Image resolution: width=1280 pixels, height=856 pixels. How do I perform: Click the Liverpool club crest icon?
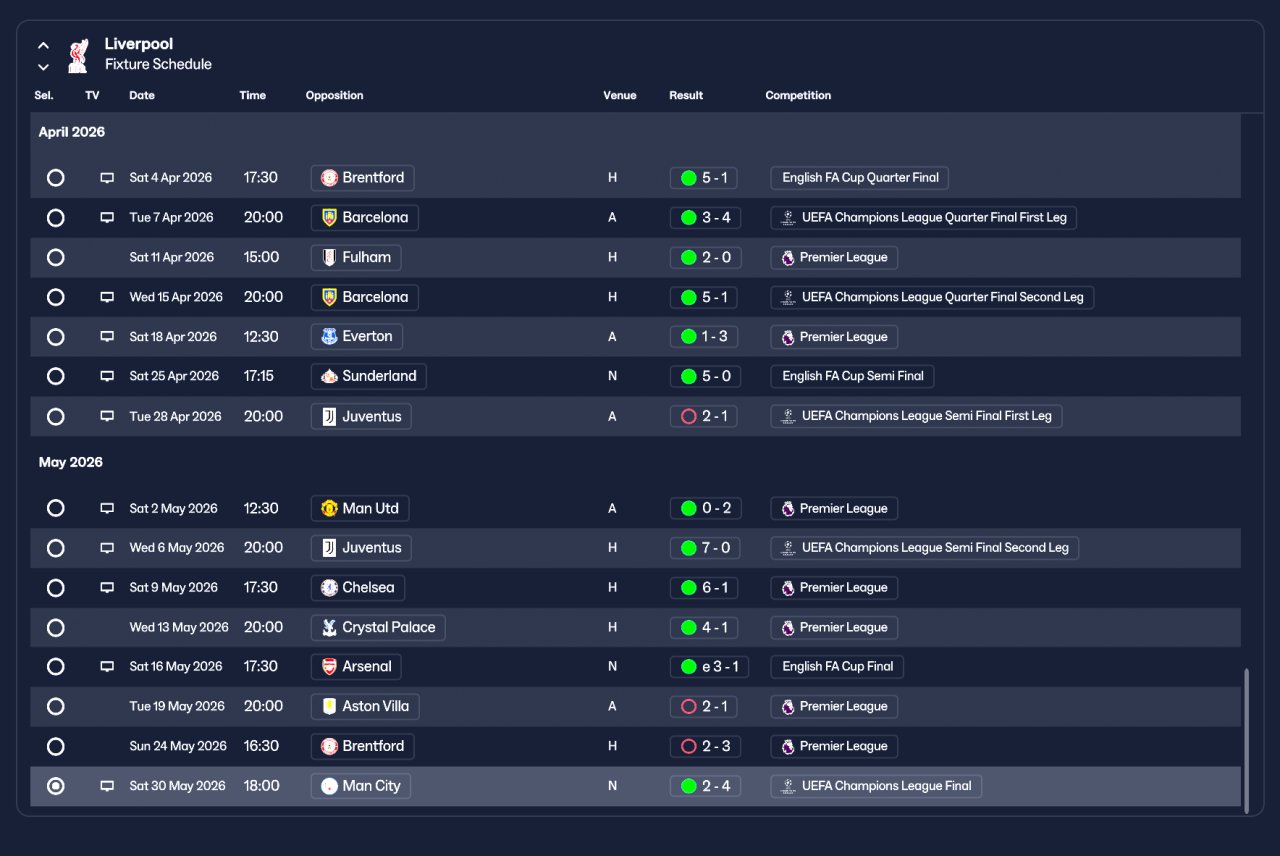click(x=78, y=55)
